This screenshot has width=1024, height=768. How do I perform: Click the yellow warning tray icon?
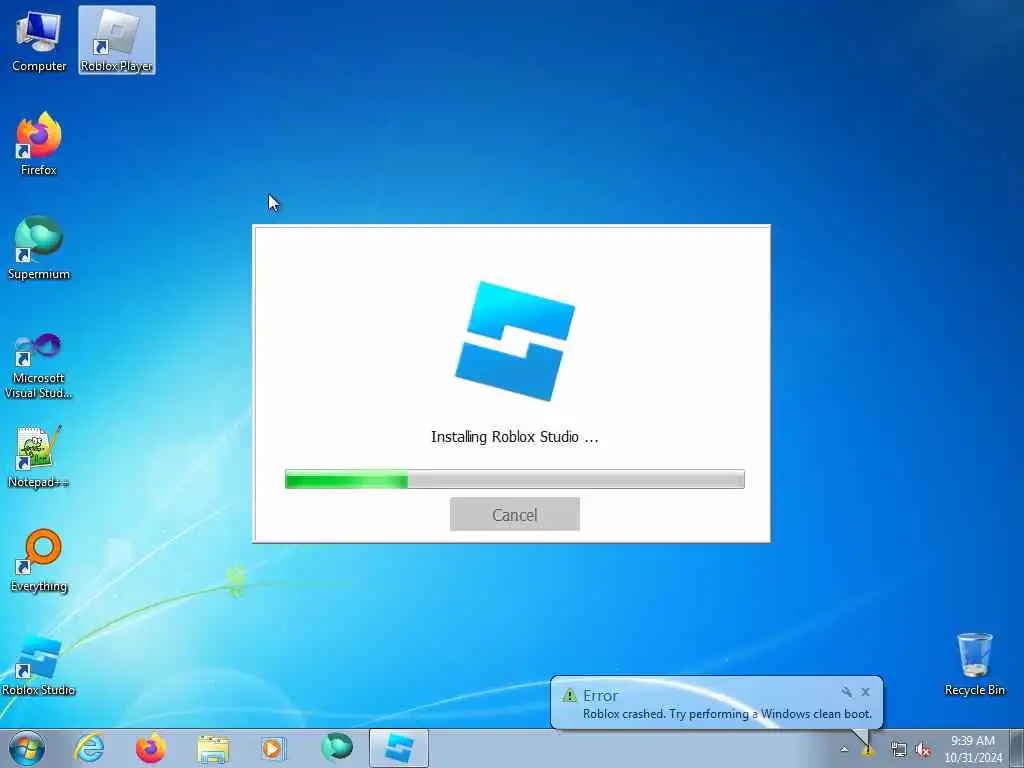tap(868, 750)
